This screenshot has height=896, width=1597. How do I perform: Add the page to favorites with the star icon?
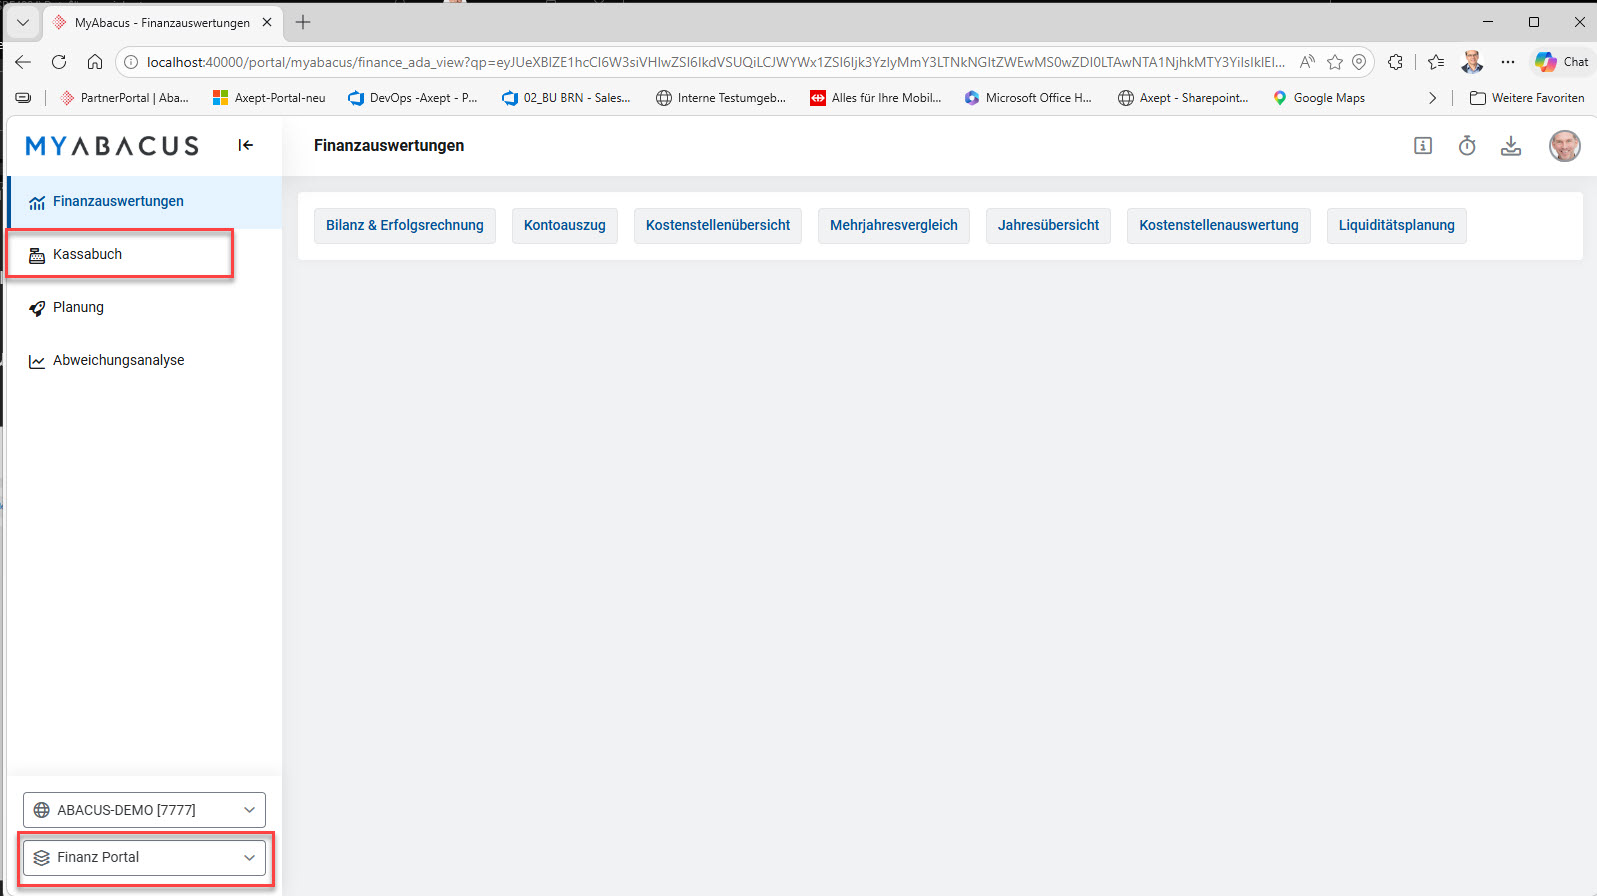tap(1335, 62)
